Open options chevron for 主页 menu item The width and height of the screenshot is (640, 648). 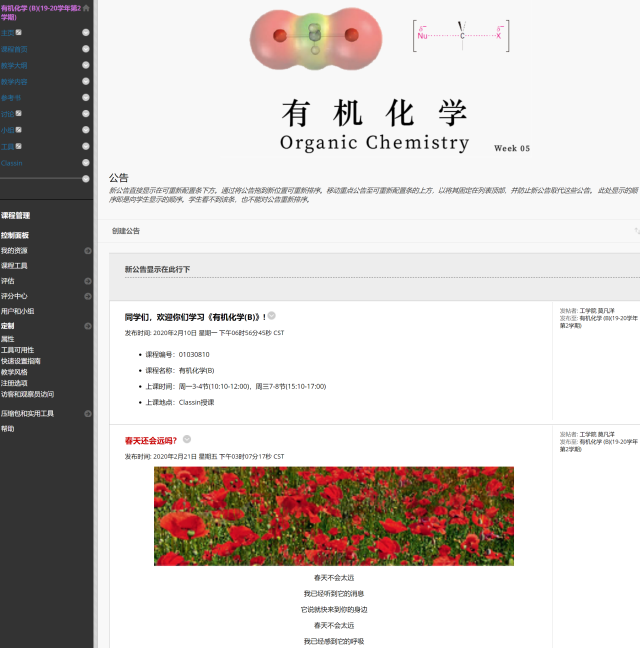point(86,33)
